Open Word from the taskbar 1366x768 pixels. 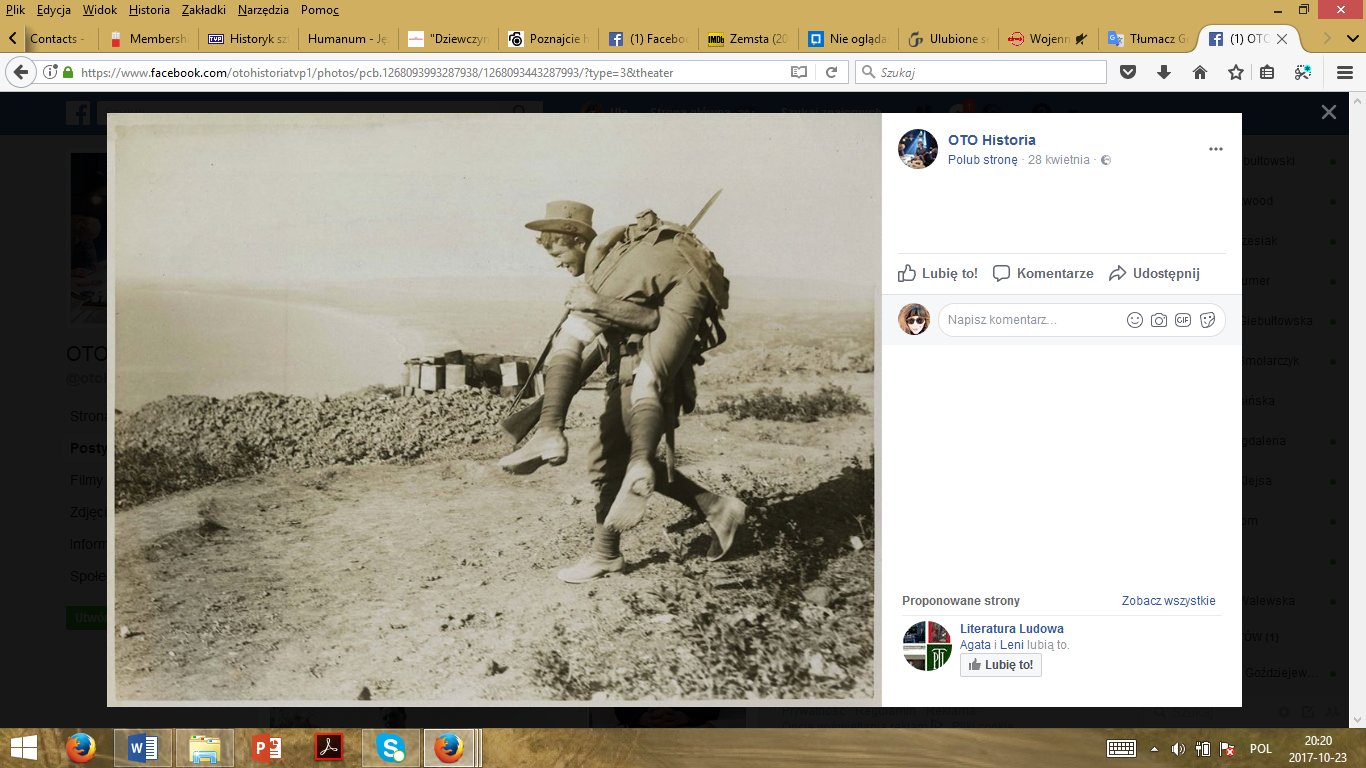[143, 748]
